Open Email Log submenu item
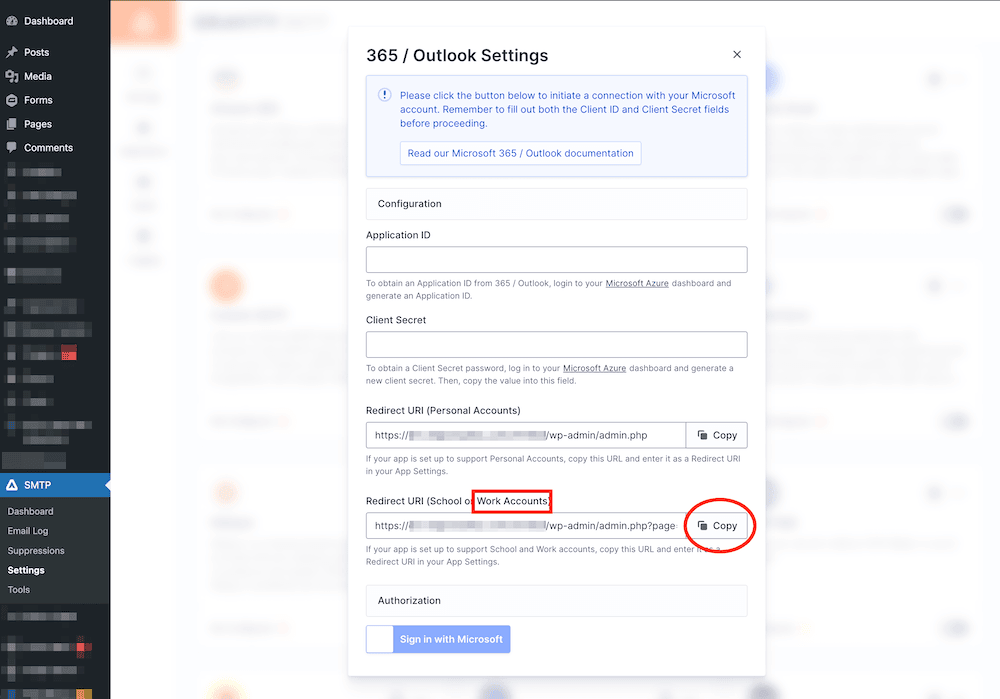 pos(28,531)
